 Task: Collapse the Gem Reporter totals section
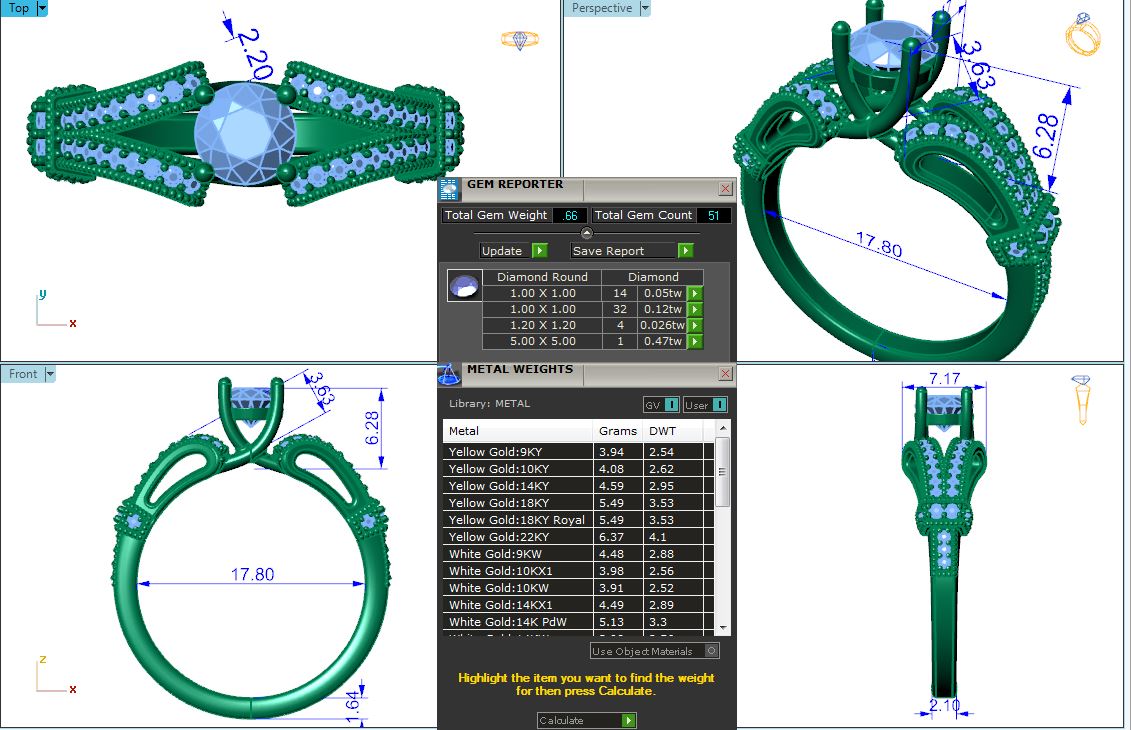587,233
